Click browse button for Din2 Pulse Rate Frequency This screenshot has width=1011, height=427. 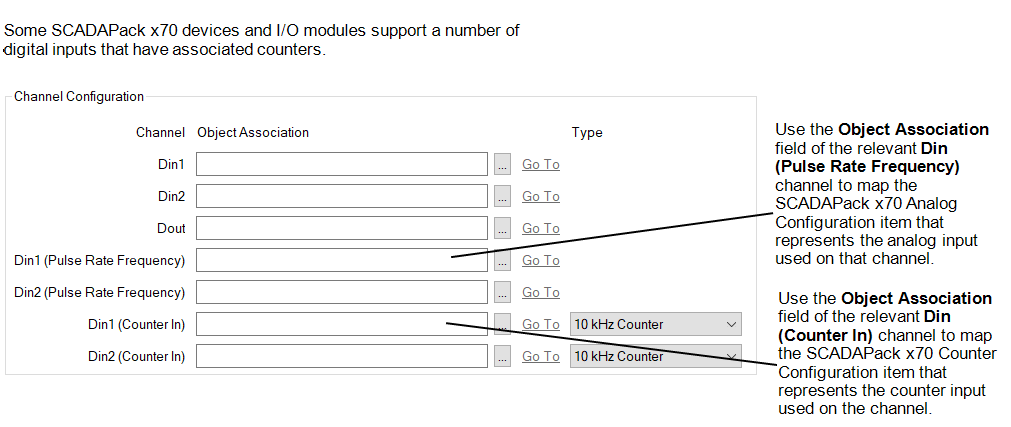tap(502, 292)
